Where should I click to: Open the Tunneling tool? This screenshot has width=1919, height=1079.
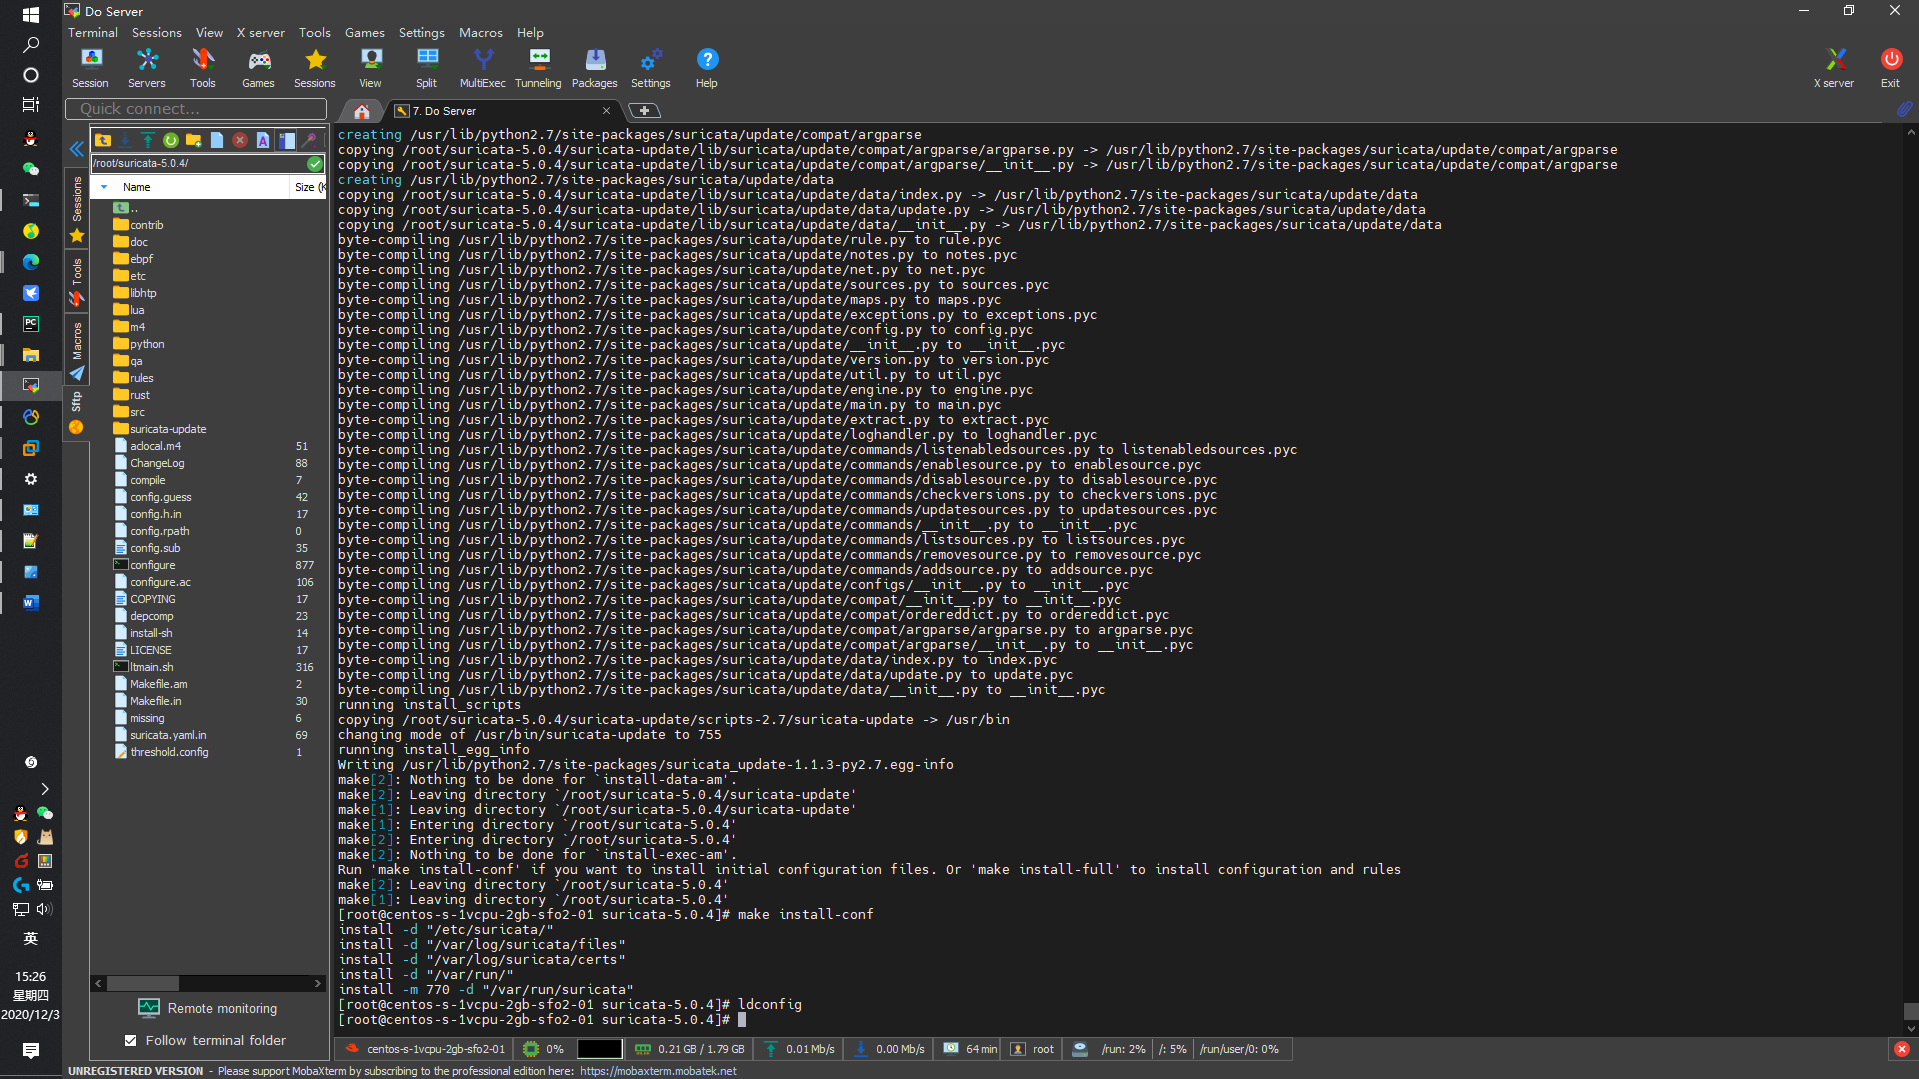538,68
